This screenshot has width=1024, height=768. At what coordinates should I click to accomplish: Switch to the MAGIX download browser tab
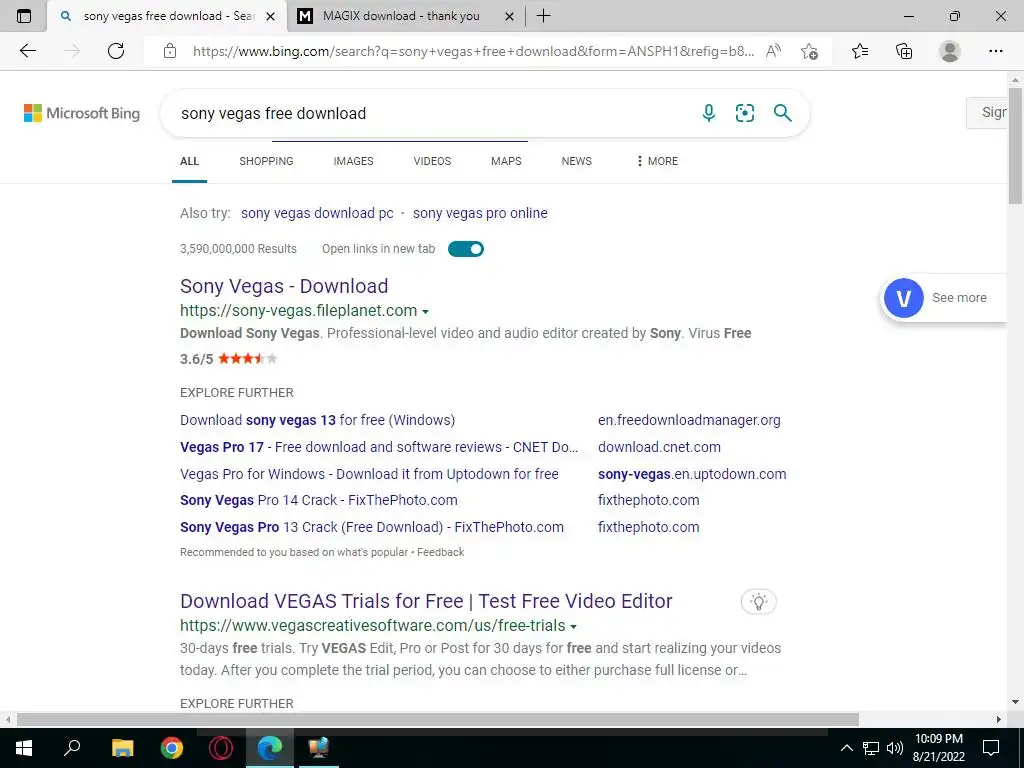tap(401, 16)
